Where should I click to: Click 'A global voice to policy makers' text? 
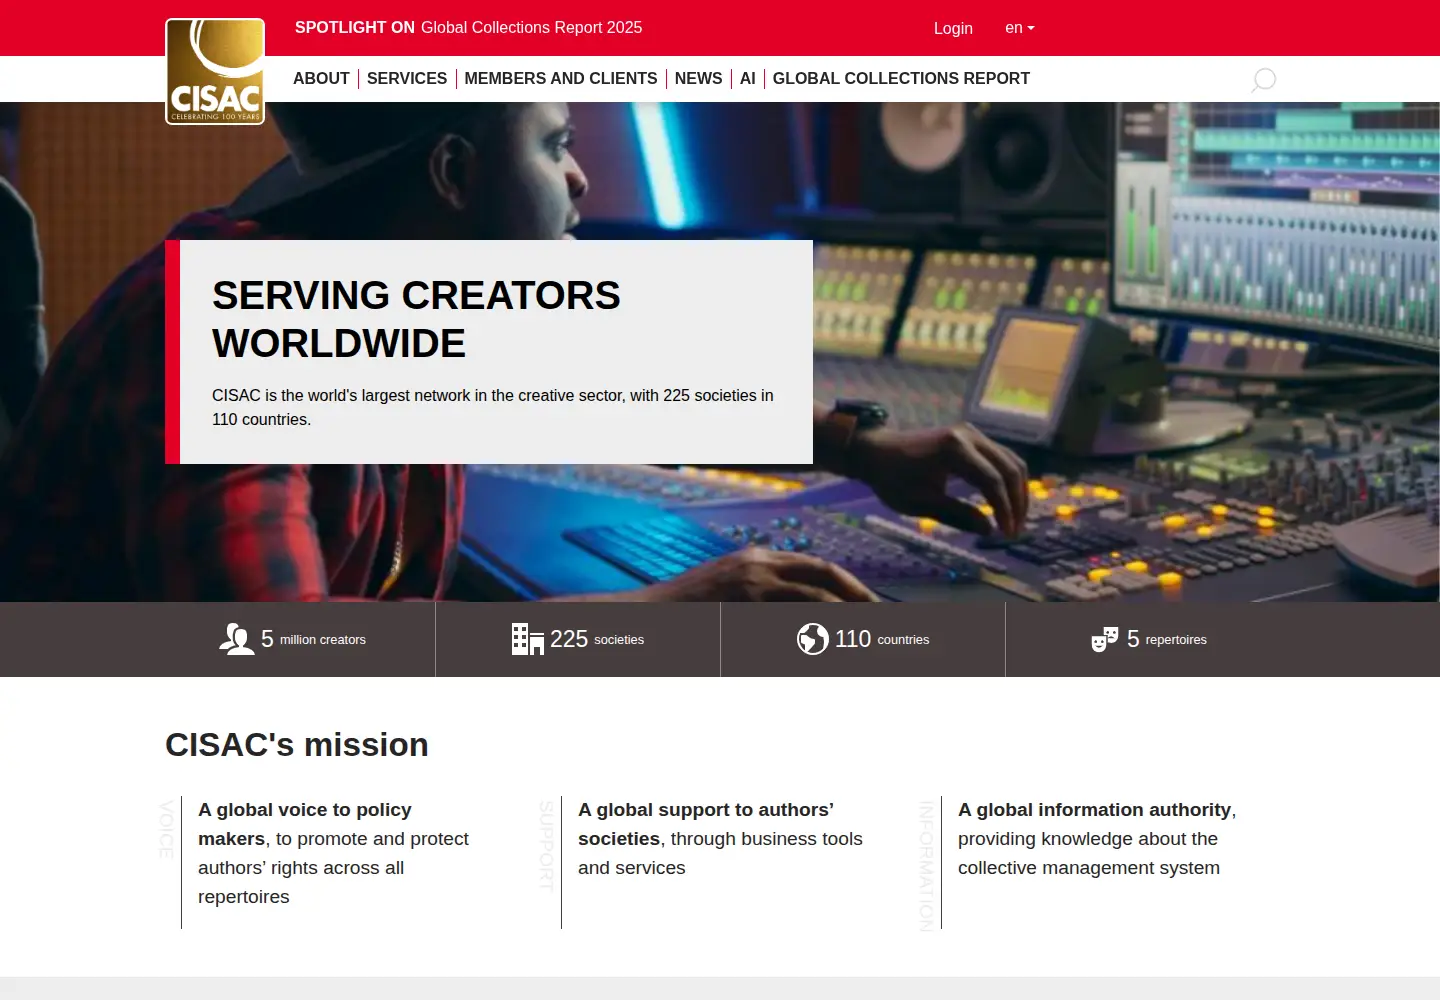tap(305, 824)
